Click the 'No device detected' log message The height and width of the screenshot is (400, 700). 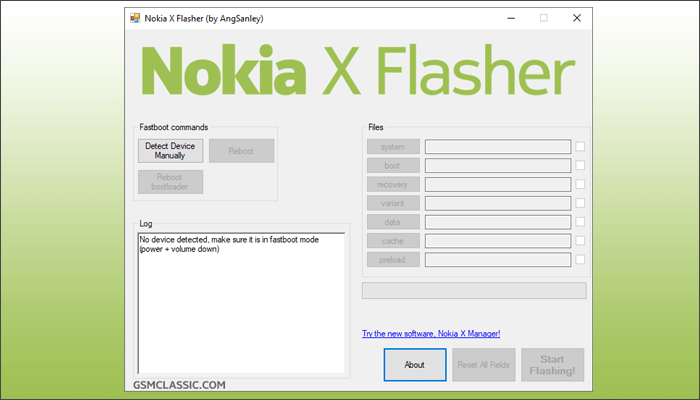(229, 244)
